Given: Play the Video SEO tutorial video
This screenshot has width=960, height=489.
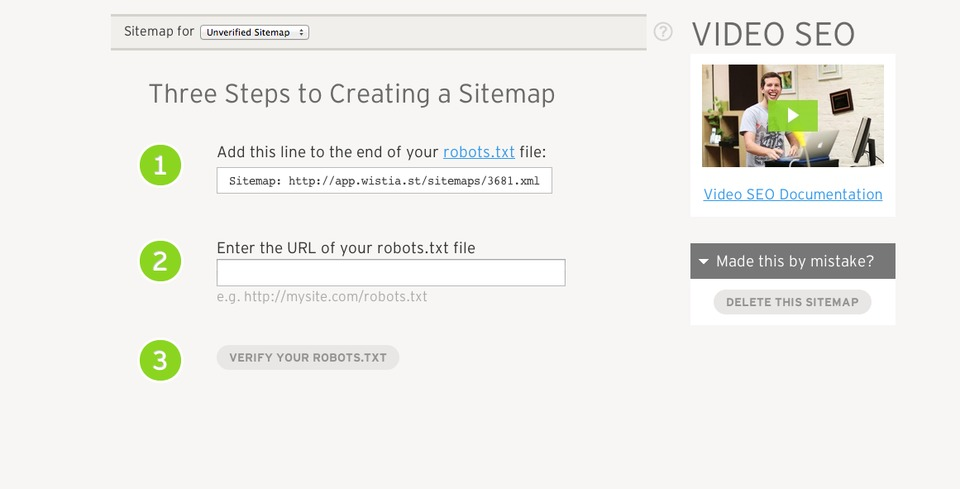Looking at the screenshot, I should pos(792,115).
